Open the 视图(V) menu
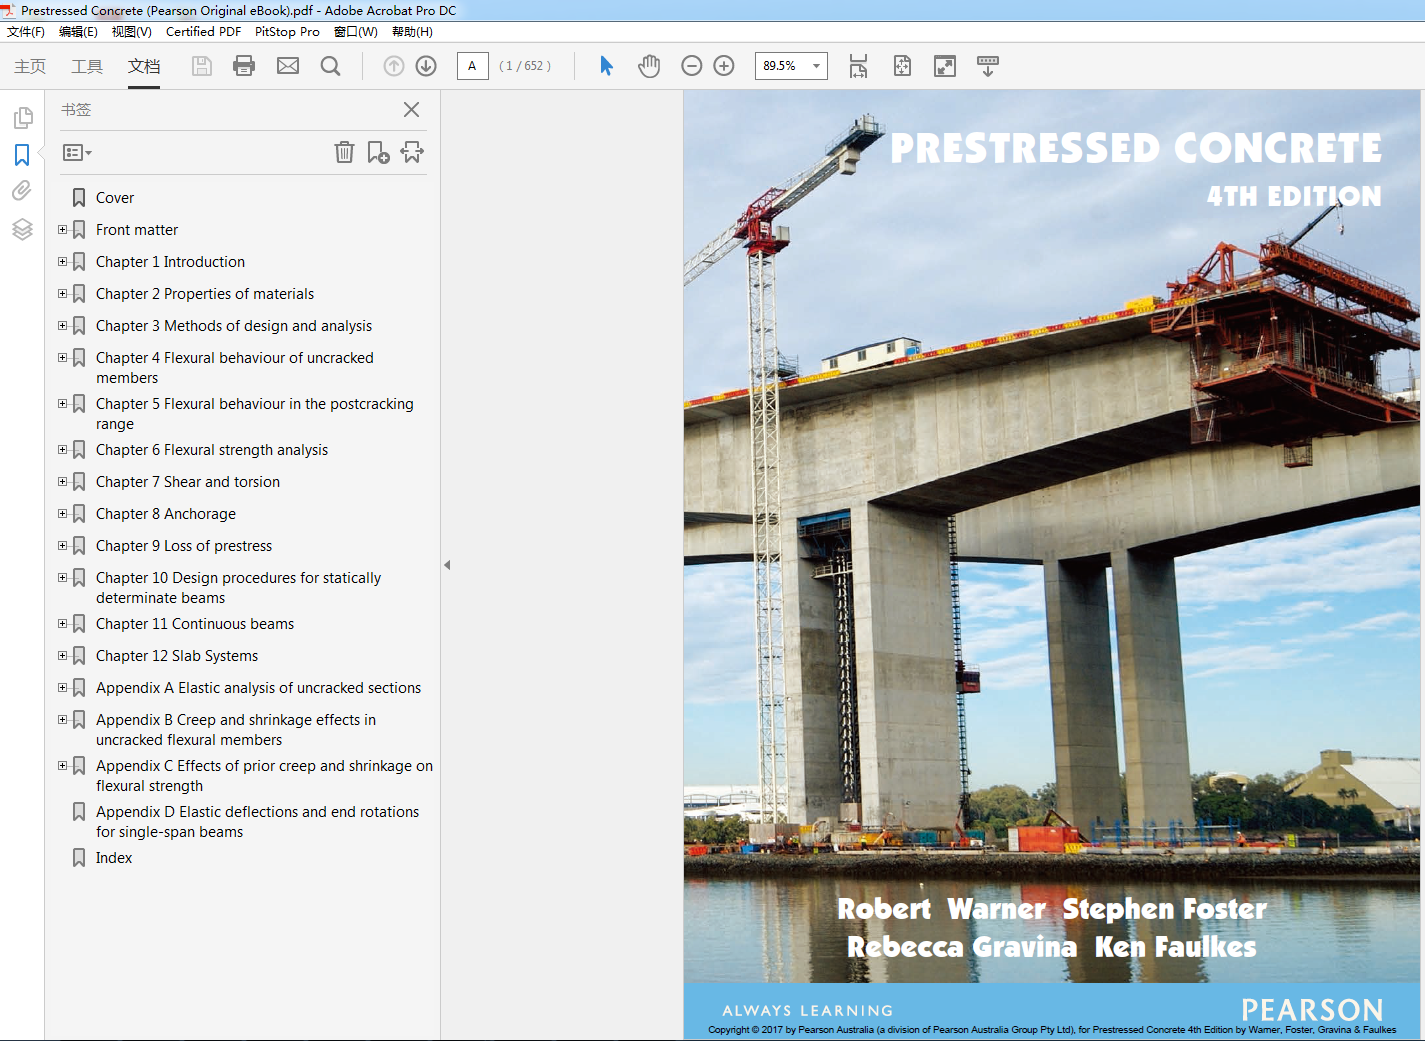 (x=132, y=32)
